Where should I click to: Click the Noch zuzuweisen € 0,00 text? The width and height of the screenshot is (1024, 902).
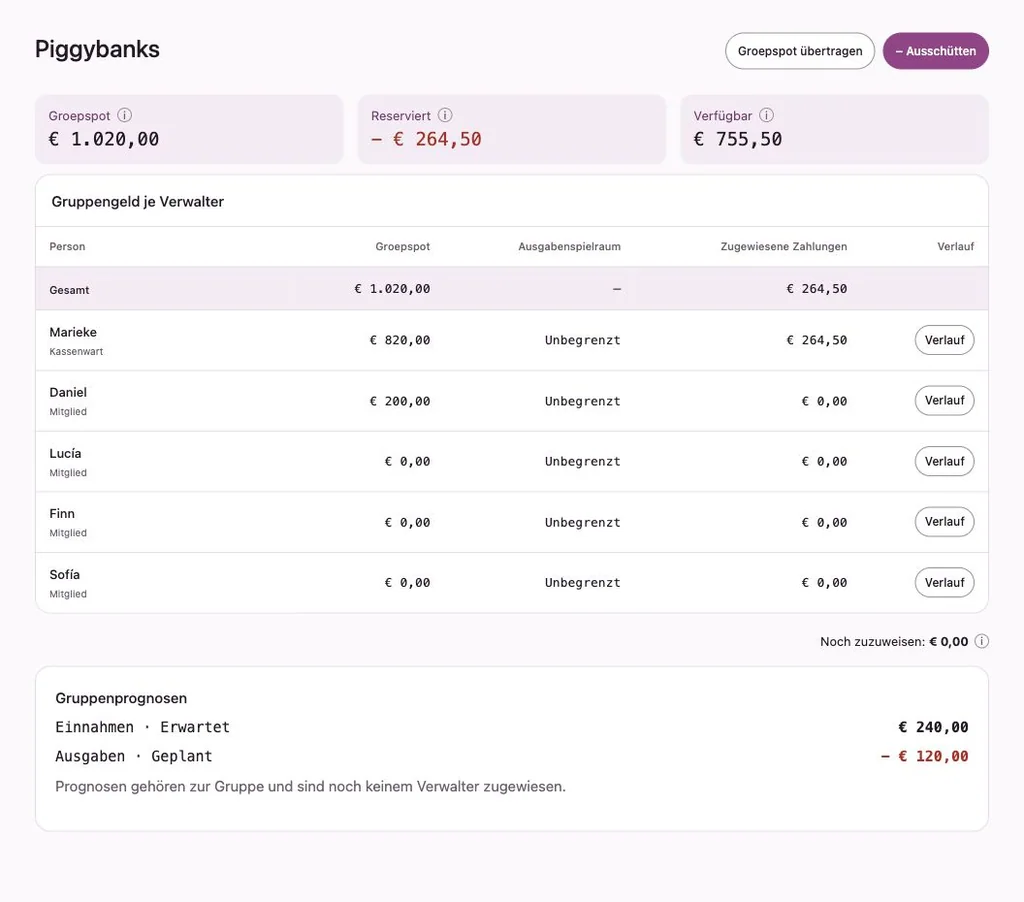(x=894, y=642)
